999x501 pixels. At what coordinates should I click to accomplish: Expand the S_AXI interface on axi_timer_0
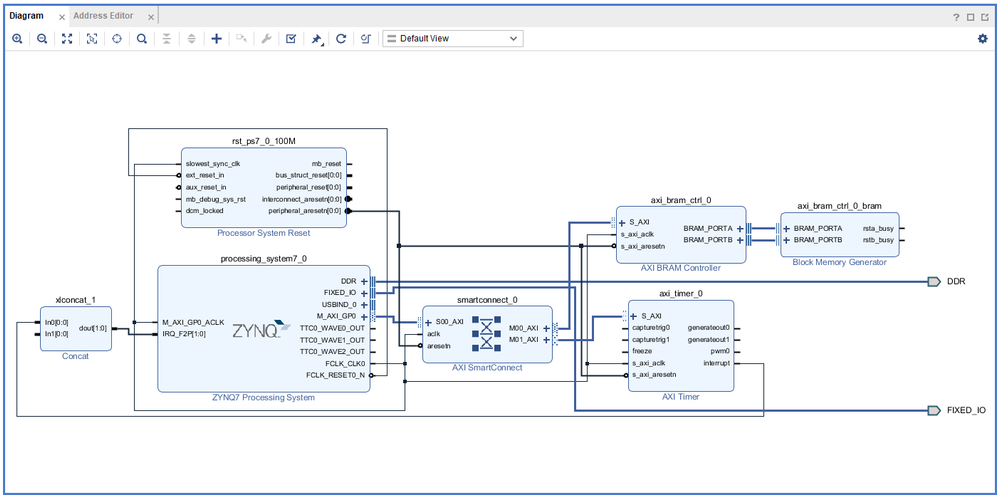(634, 316)
